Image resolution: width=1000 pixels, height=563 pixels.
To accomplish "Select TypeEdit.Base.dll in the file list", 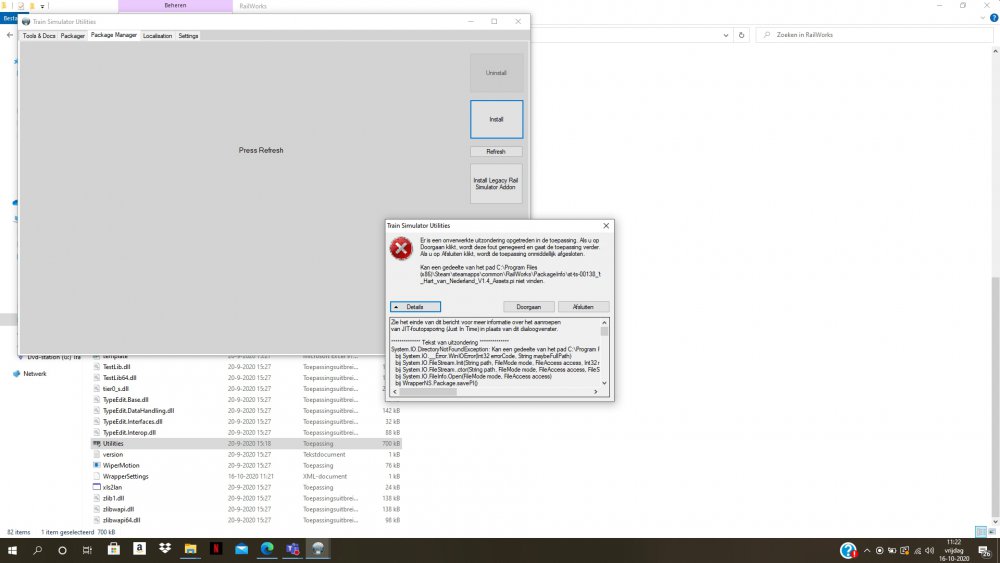I will [126, 400].
